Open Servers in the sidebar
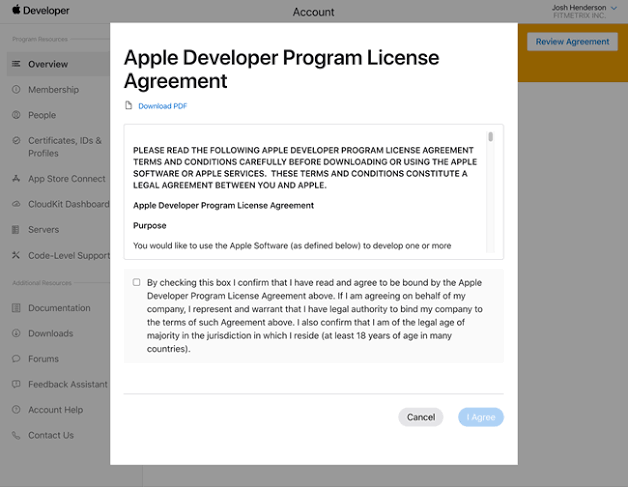The width and height of the screenshot is (628, 488). click(44, 230)
